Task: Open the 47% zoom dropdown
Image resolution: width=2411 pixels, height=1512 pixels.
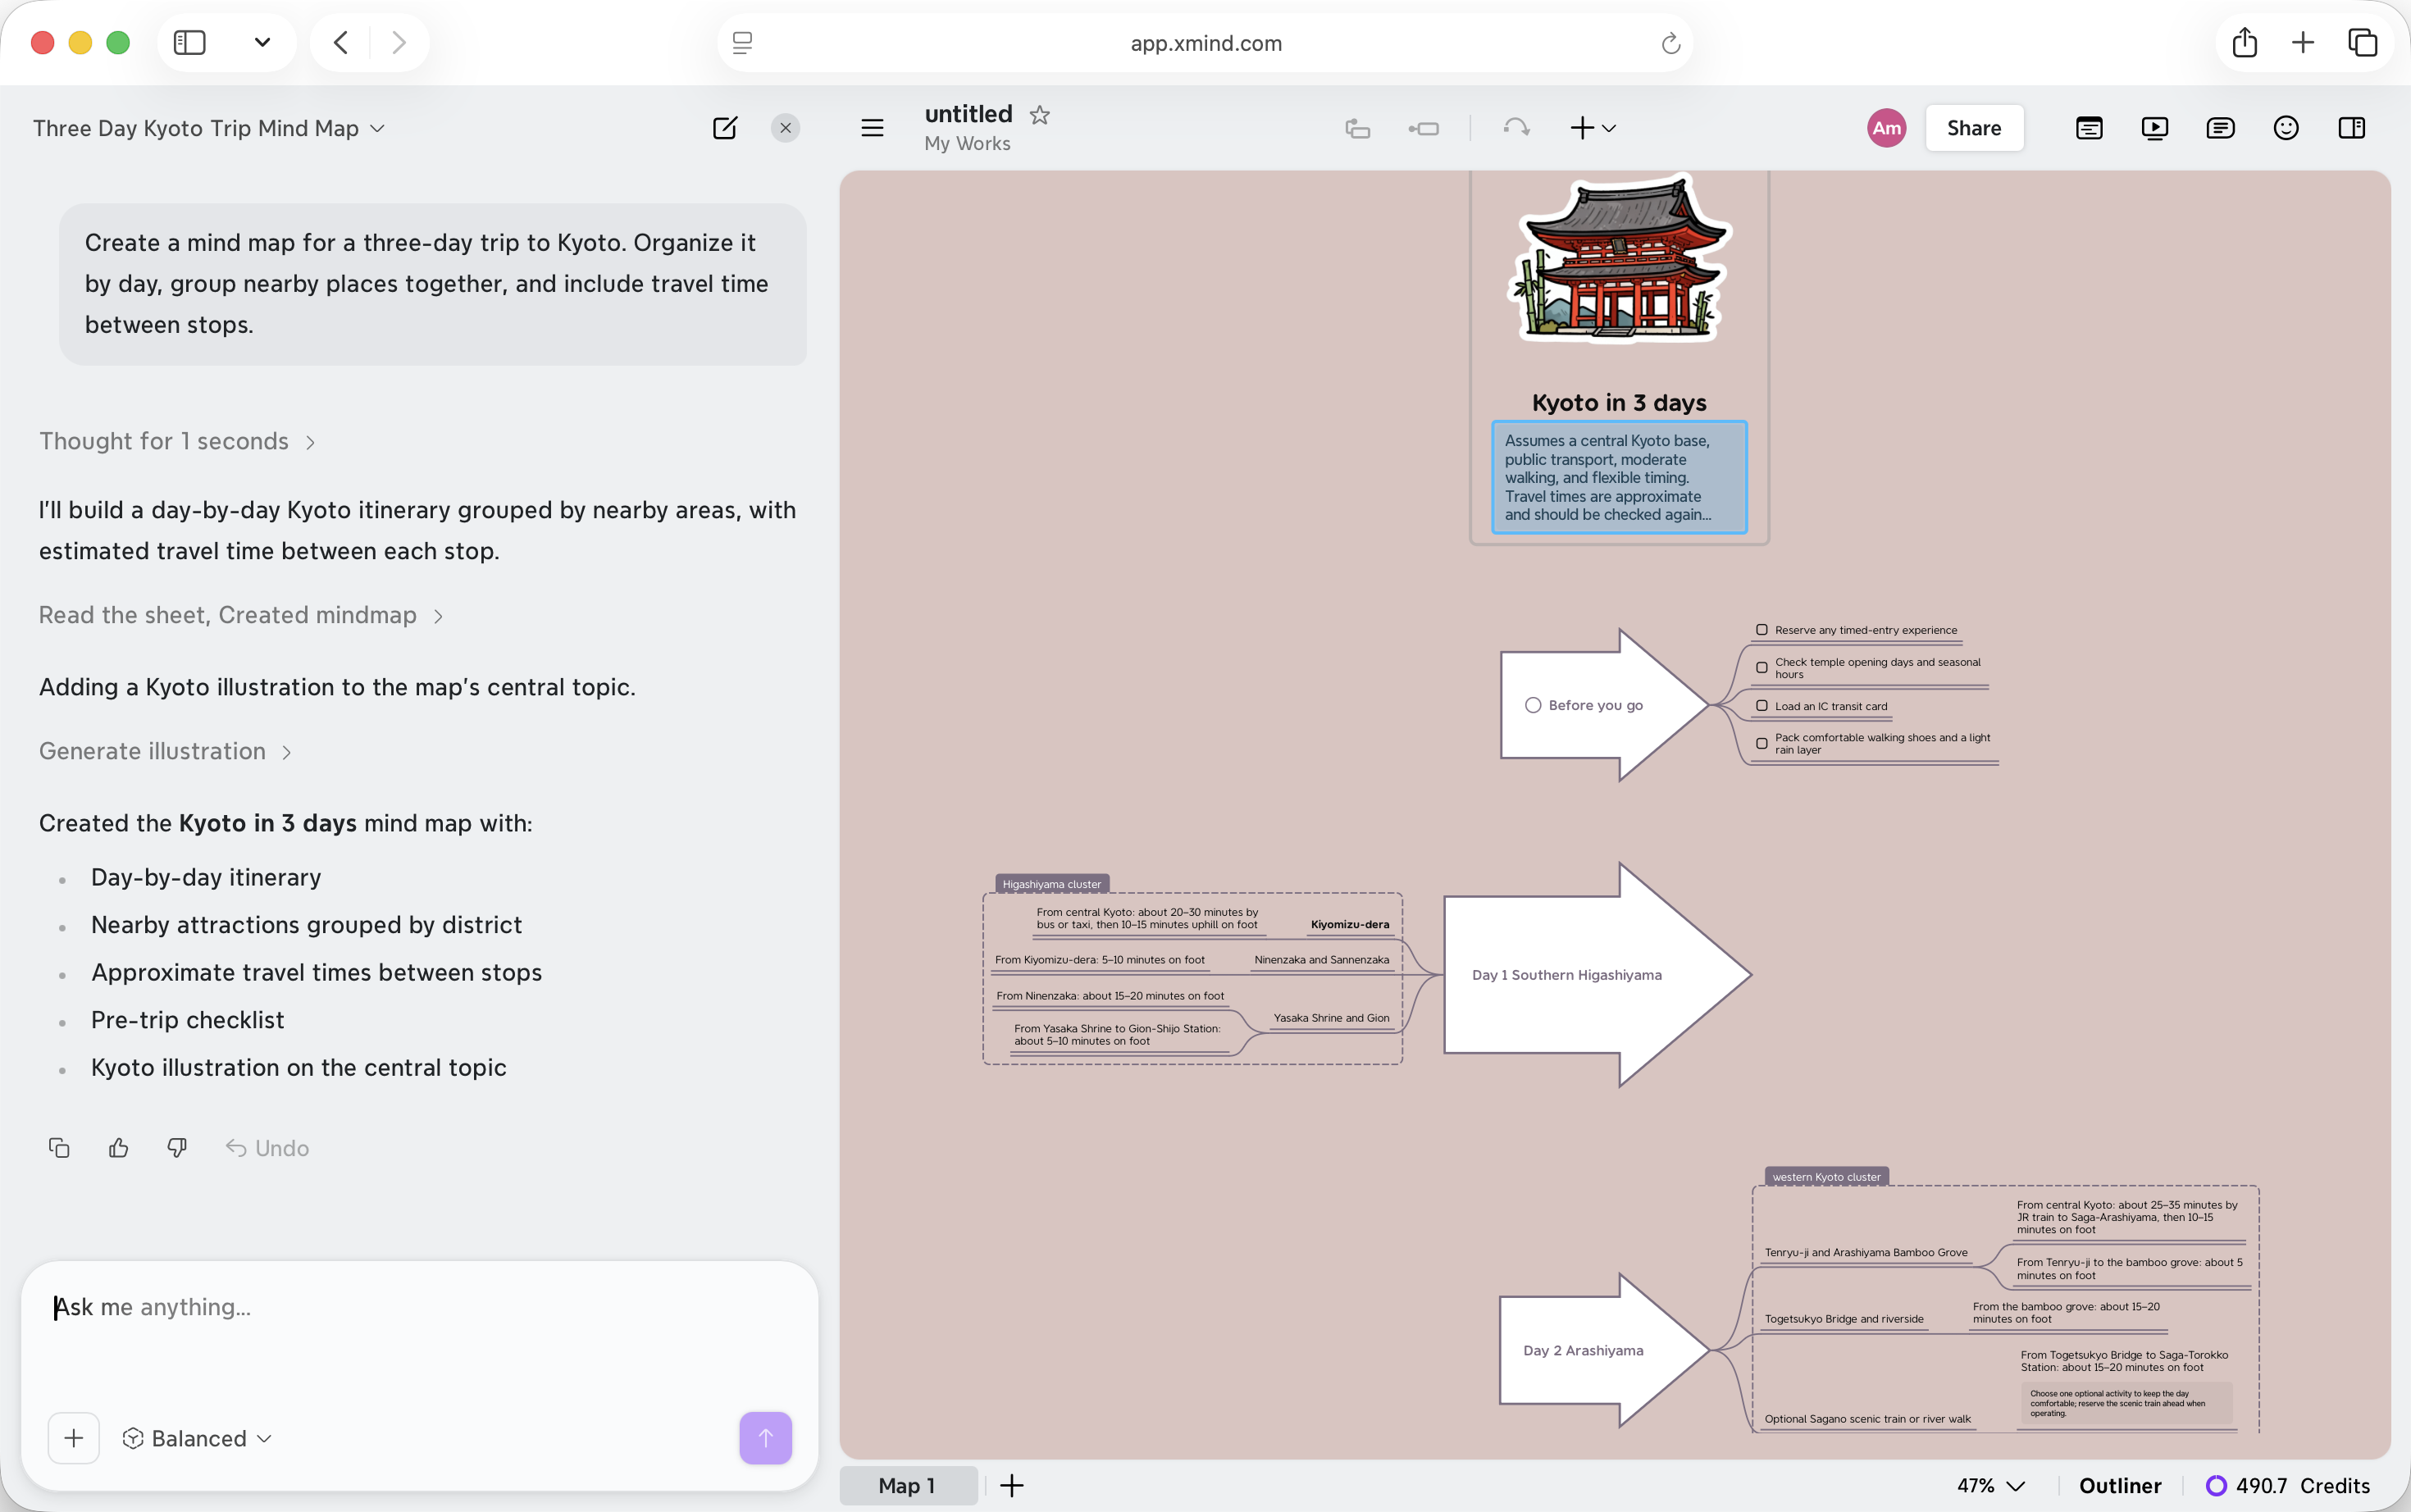Action: pyautogui.click(x=1990, y=1485)
